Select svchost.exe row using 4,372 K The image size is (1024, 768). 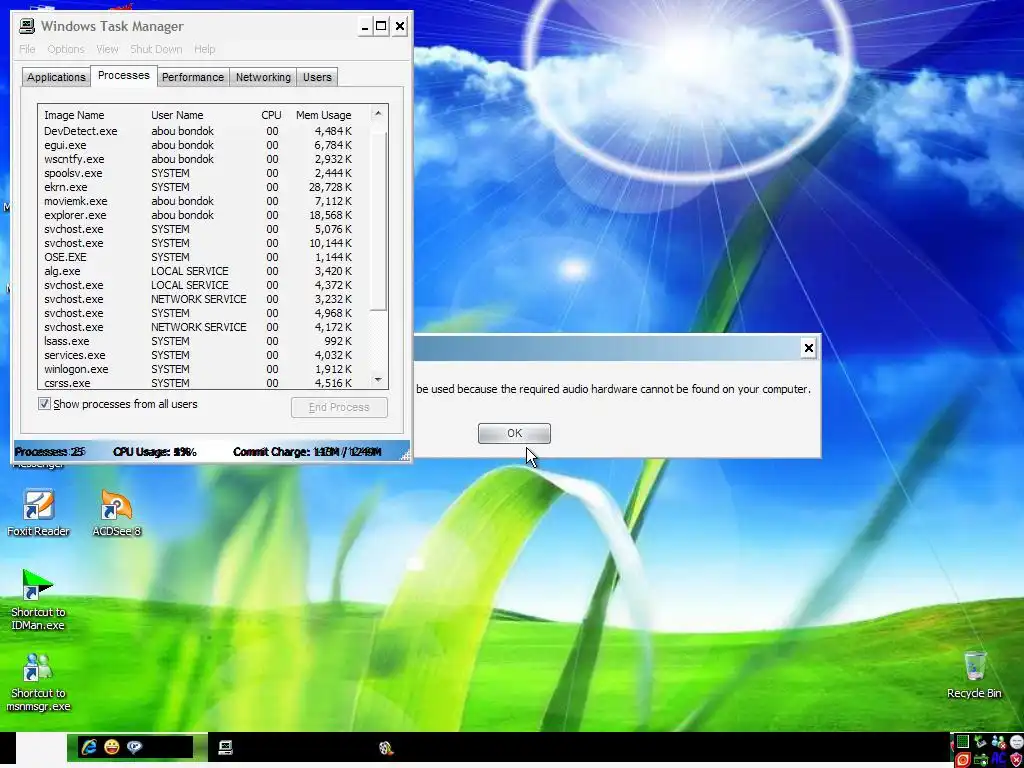point(204,285)
